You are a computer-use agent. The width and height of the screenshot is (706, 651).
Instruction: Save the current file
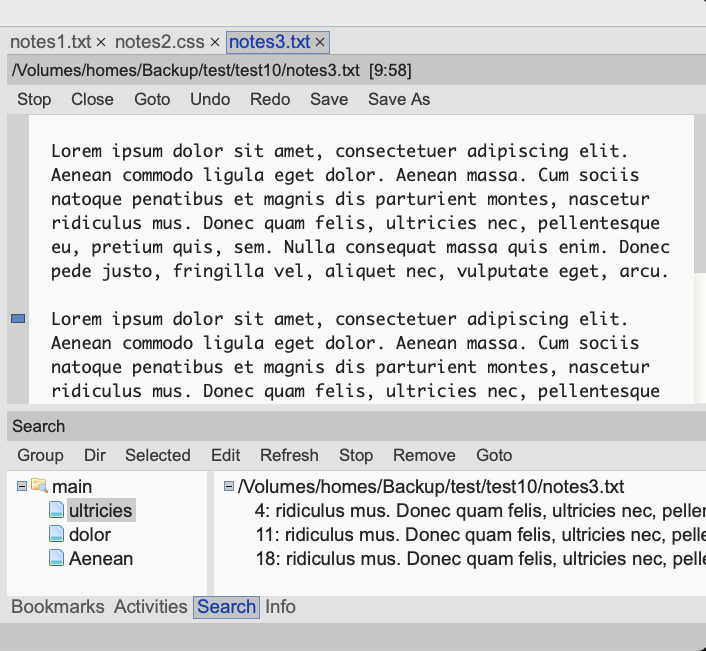(x=329, y=99)
